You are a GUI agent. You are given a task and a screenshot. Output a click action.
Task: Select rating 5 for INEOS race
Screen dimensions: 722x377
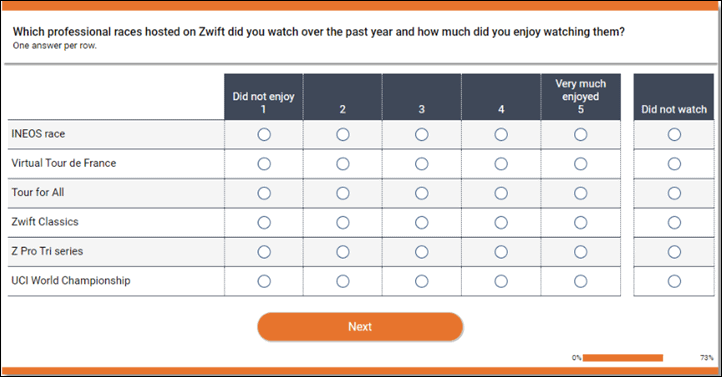point(580,134)
